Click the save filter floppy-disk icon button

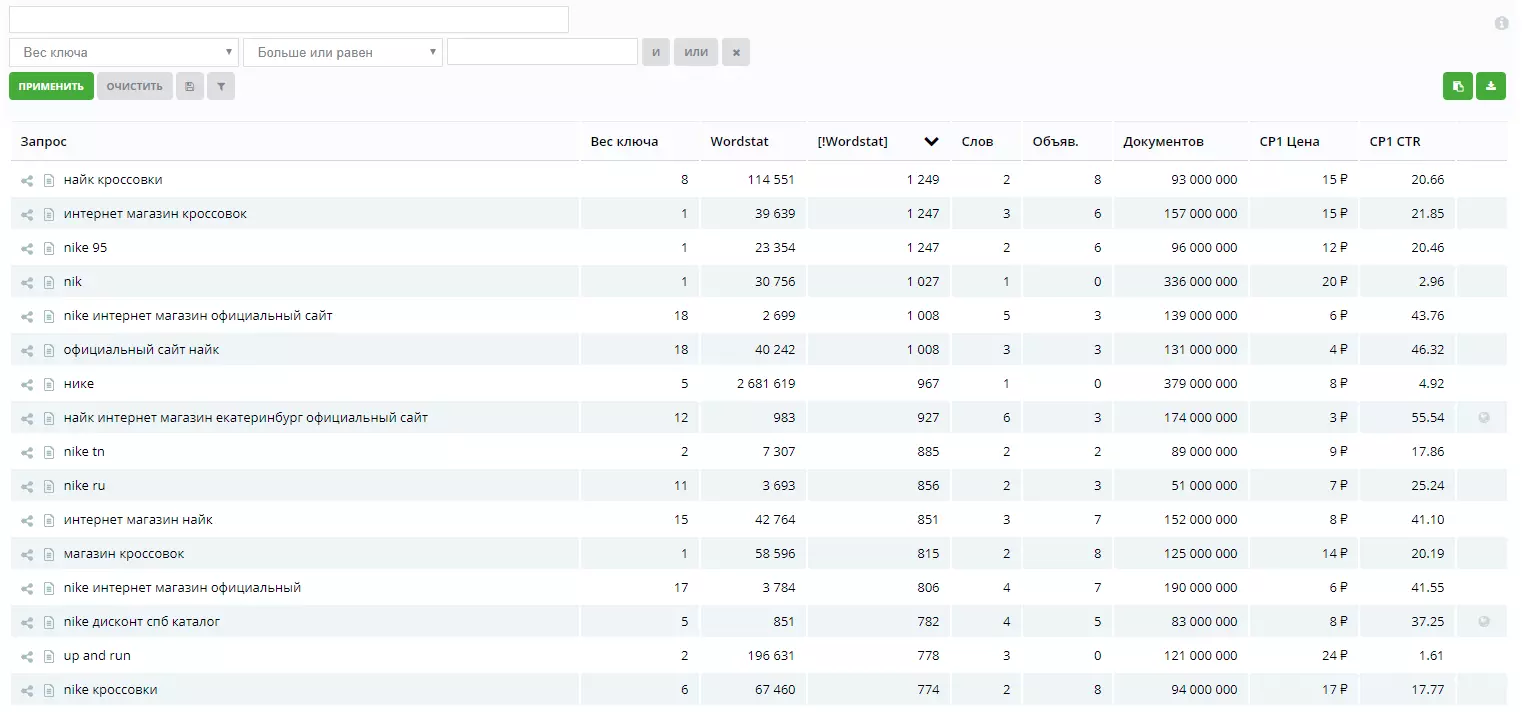tap(190, 86)
